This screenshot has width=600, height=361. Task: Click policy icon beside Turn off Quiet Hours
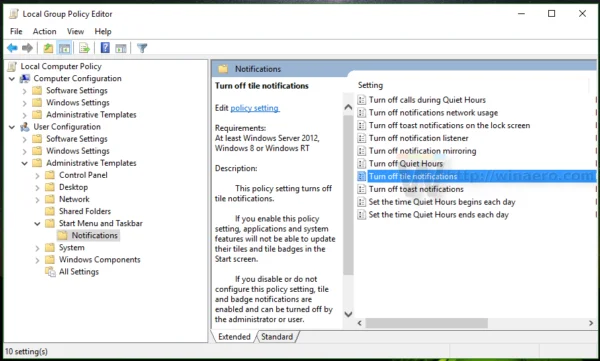click(362, 163)
